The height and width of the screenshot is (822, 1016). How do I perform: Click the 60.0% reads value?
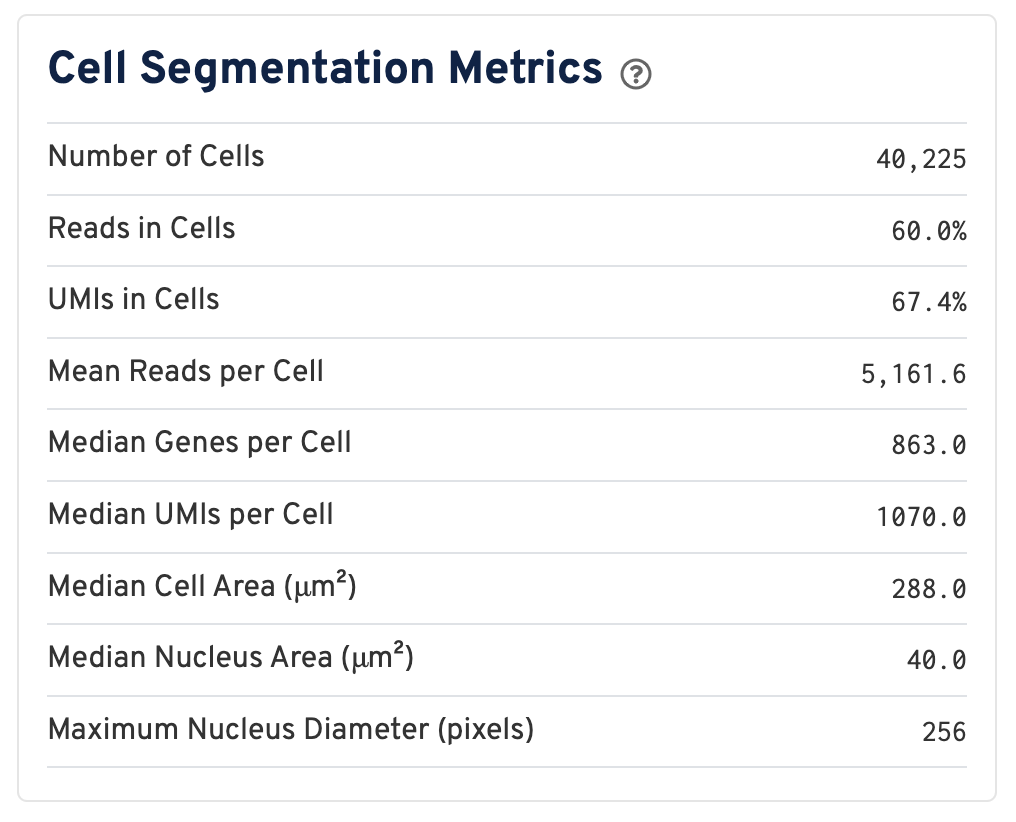pyautogui.click(x=929, y=231)
